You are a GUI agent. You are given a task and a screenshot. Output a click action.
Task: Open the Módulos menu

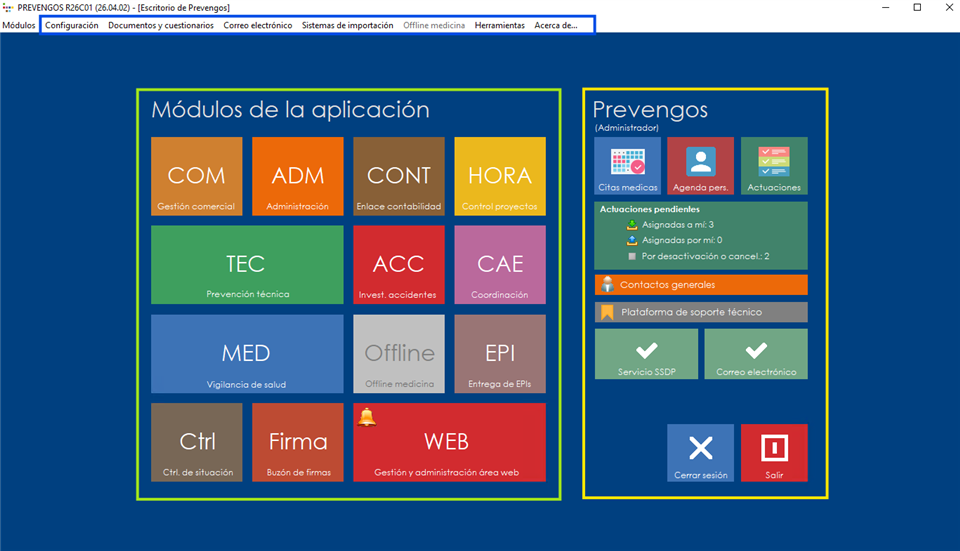(19, 25)
